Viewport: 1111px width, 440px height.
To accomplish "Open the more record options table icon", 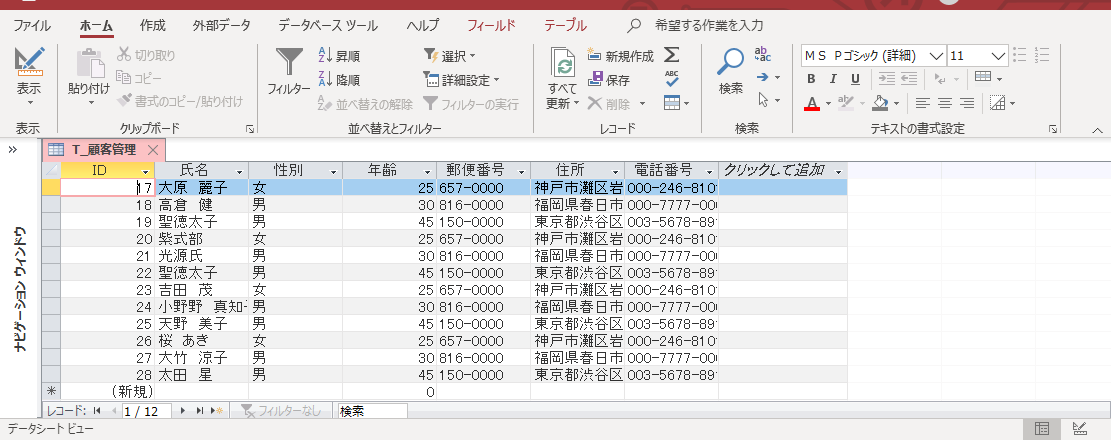I will pyautogui.click(x=672, y=103).
